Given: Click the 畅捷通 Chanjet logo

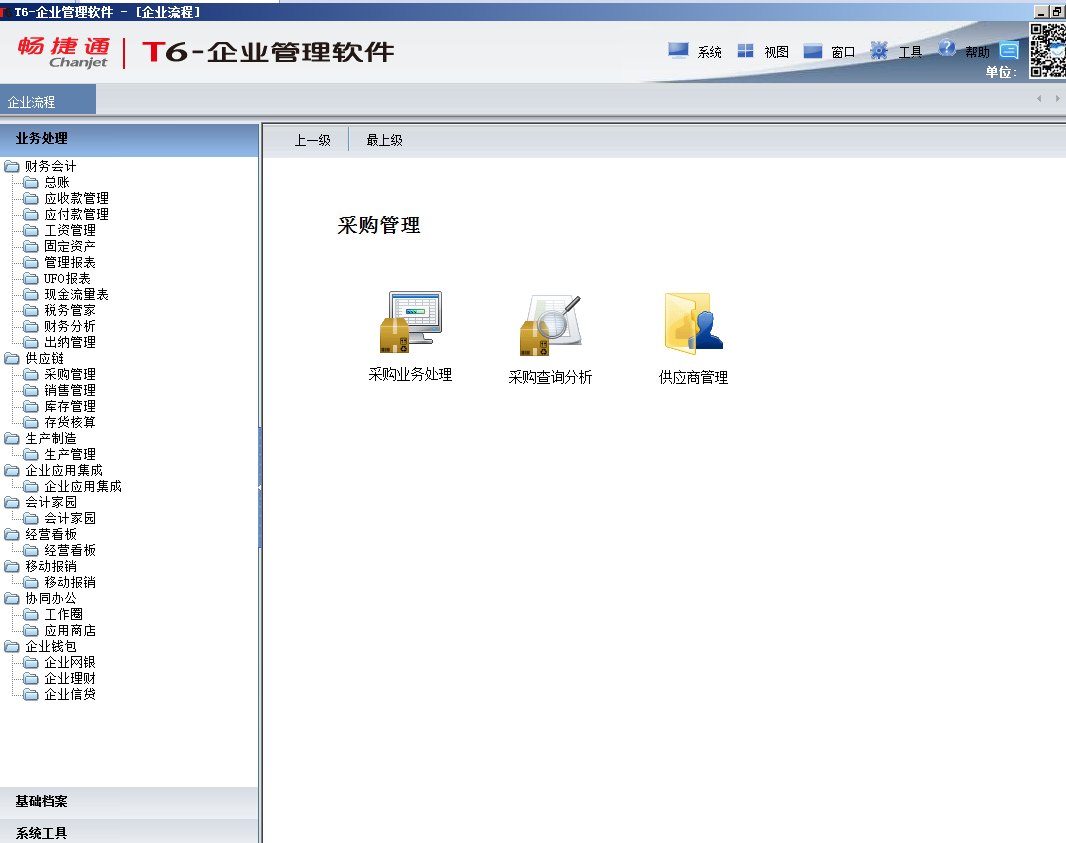Looking at the screenshot, I should tap(63, 52).
